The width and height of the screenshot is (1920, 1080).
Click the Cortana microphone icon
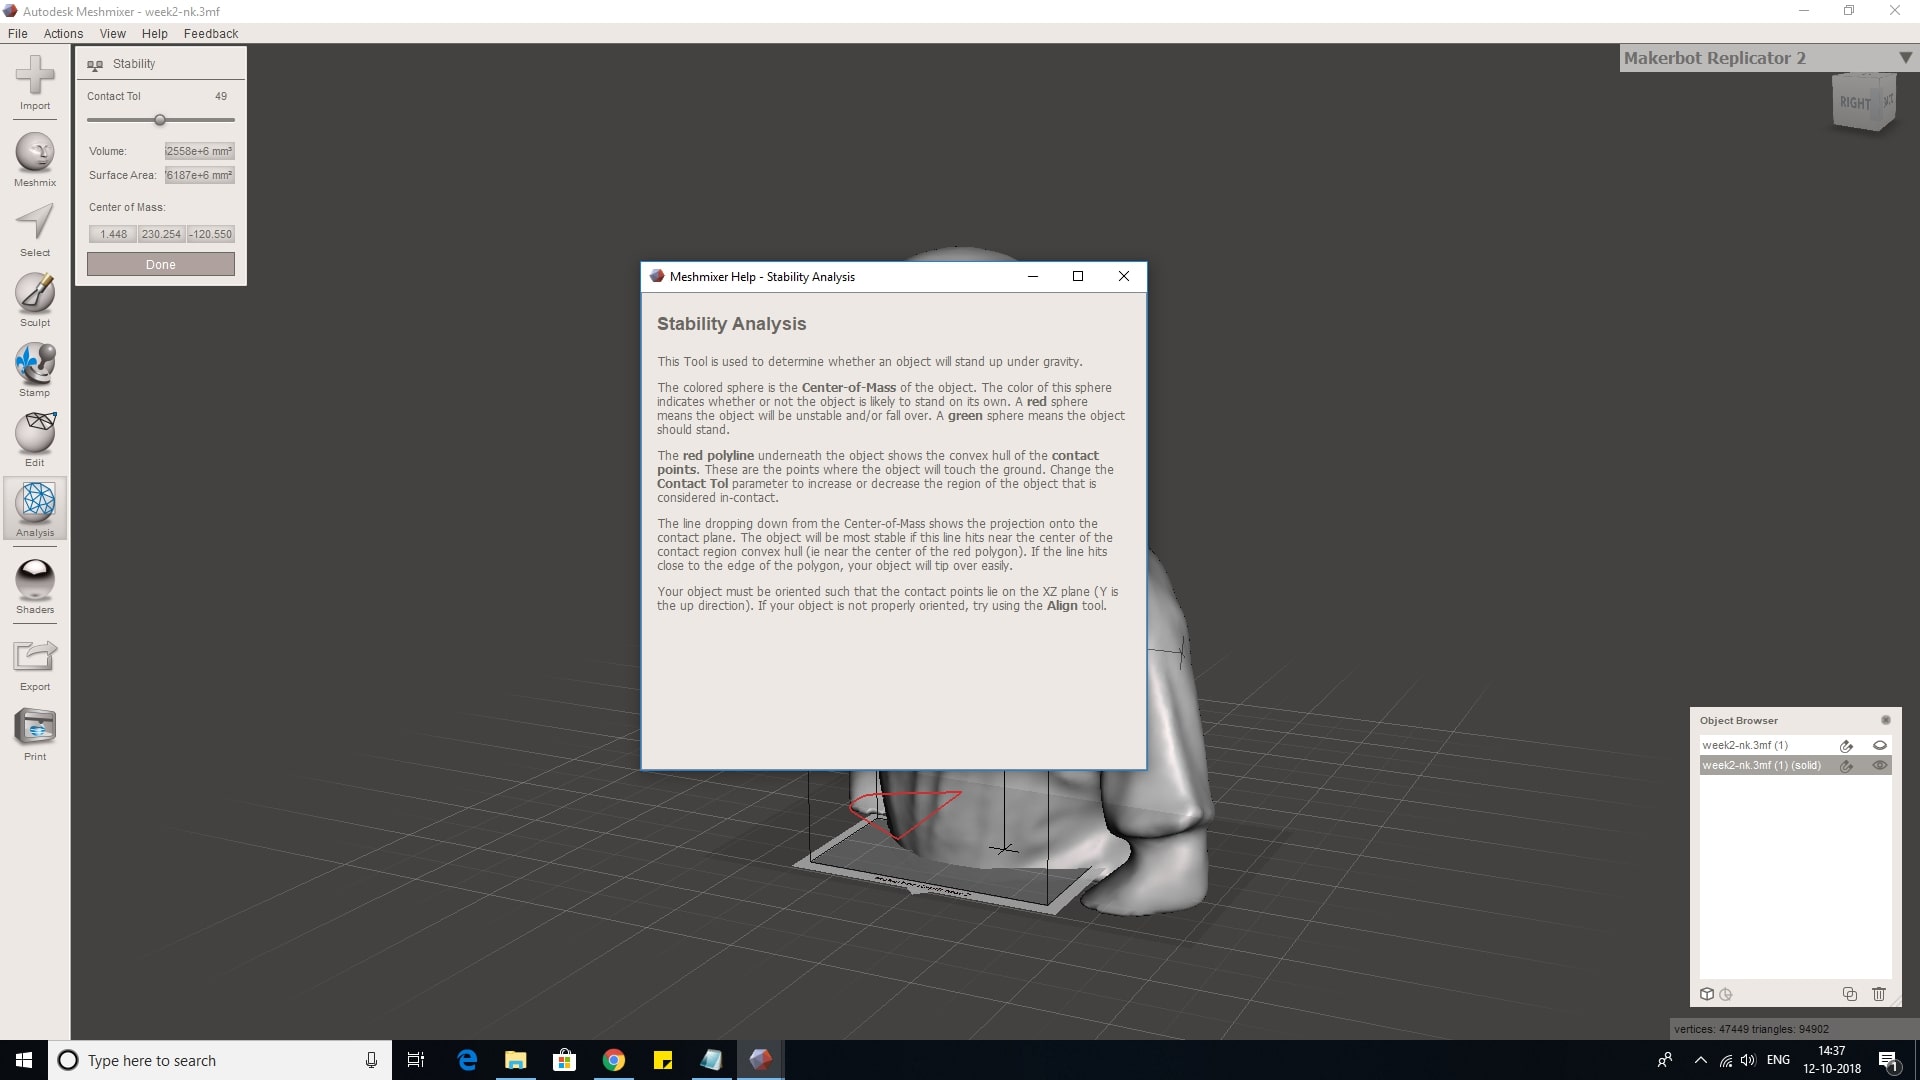point(371,1060)
